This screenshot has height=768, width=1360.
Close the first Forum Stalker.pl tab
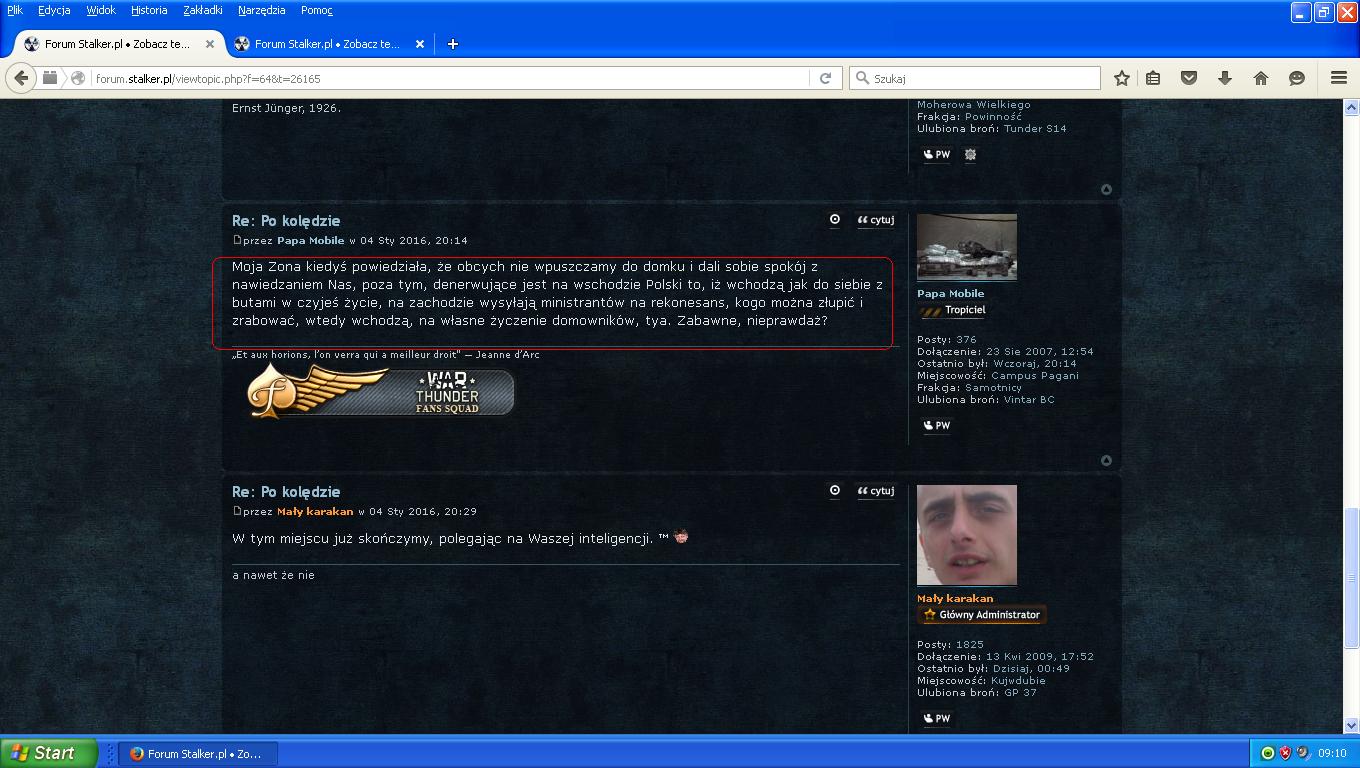tap(210, 44)
